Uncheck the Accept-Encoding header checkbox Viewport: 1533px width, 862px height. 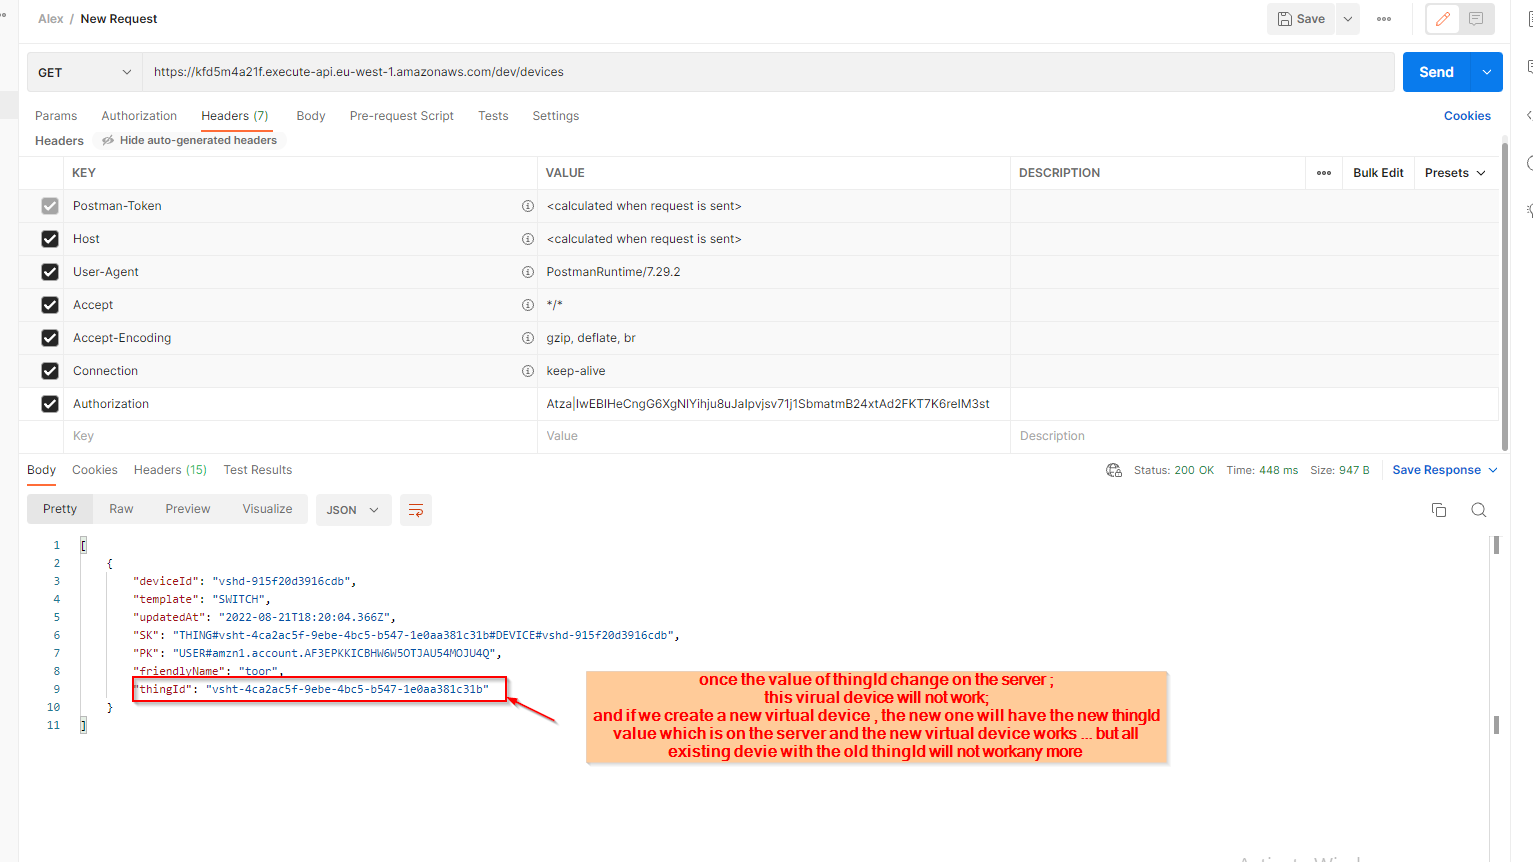pyautogui.click(x=49, y=337)
